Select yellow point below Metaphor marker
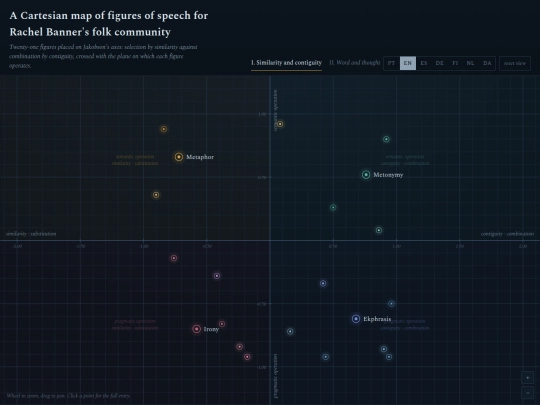 pyautogui.click(x=156, y=195)
